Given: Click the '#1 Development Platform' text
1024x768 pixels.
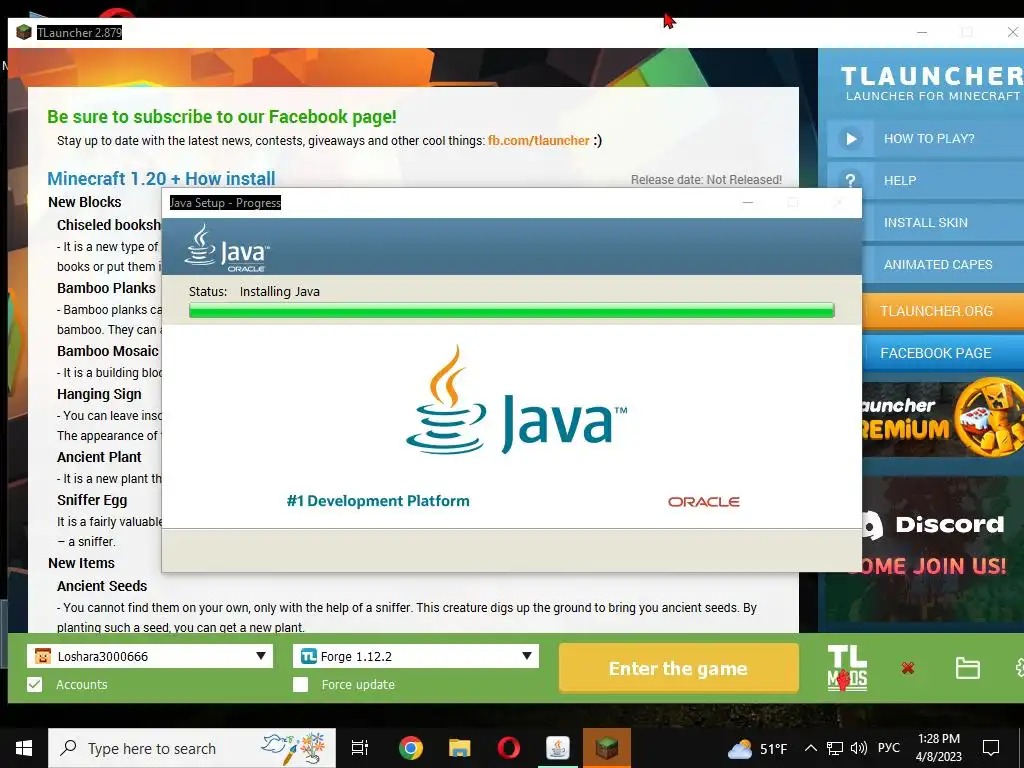Looking at the screenshot, I should point(377,501).
